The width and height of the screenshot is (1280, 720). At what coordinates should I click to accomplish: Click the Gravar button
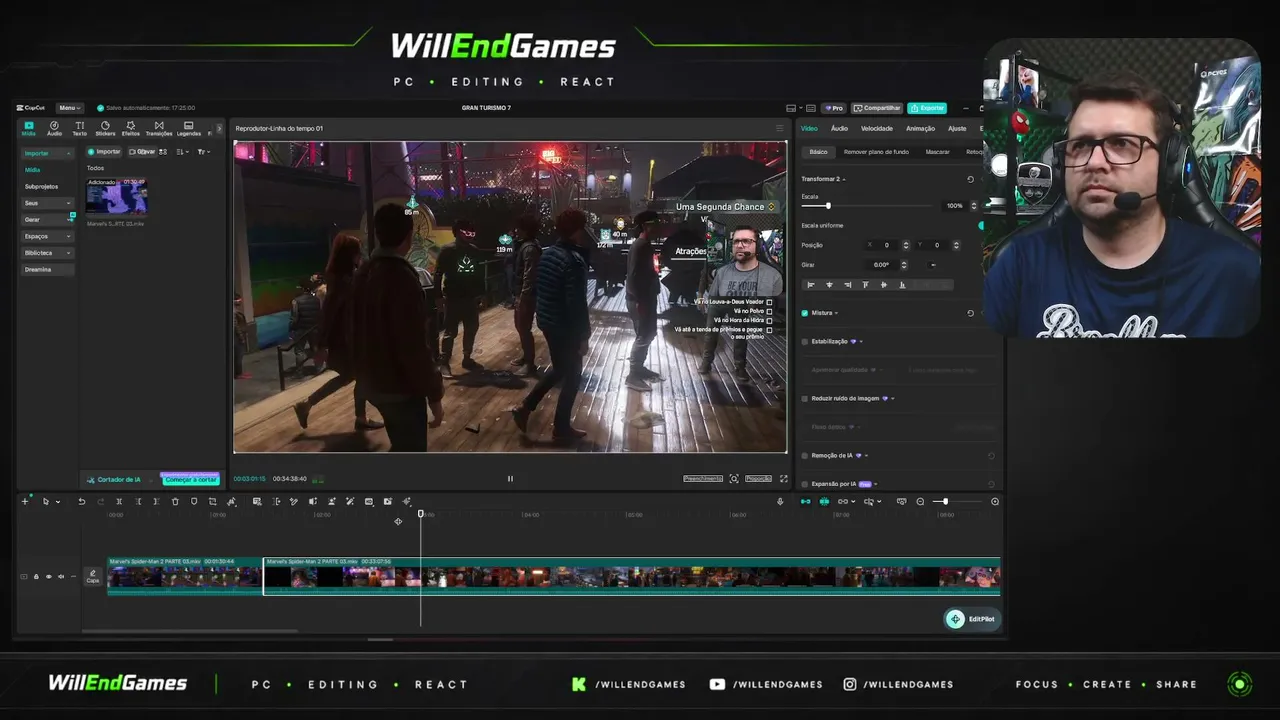click(x=143, y=152)
